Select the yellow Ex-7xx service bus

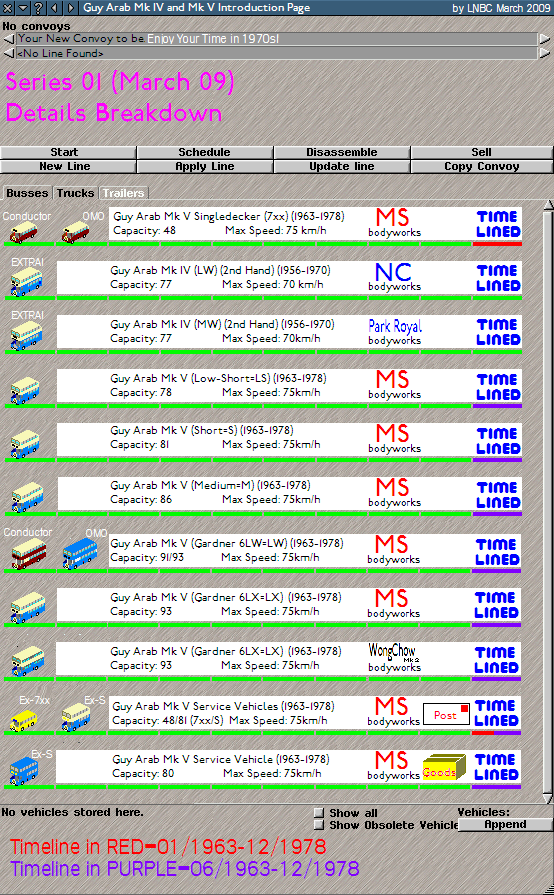click(23, 721)
